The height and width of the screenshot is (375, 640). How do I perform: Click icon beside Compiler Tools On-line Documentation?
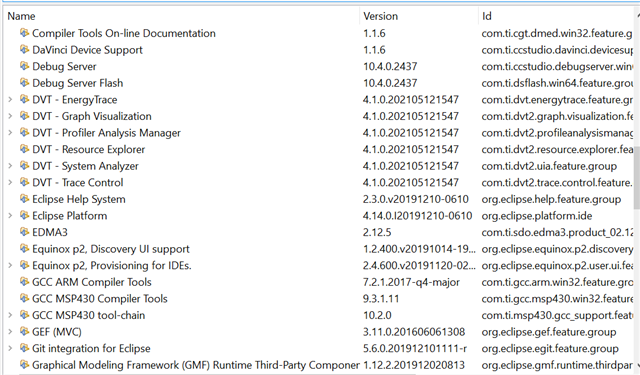click(24, 33)
